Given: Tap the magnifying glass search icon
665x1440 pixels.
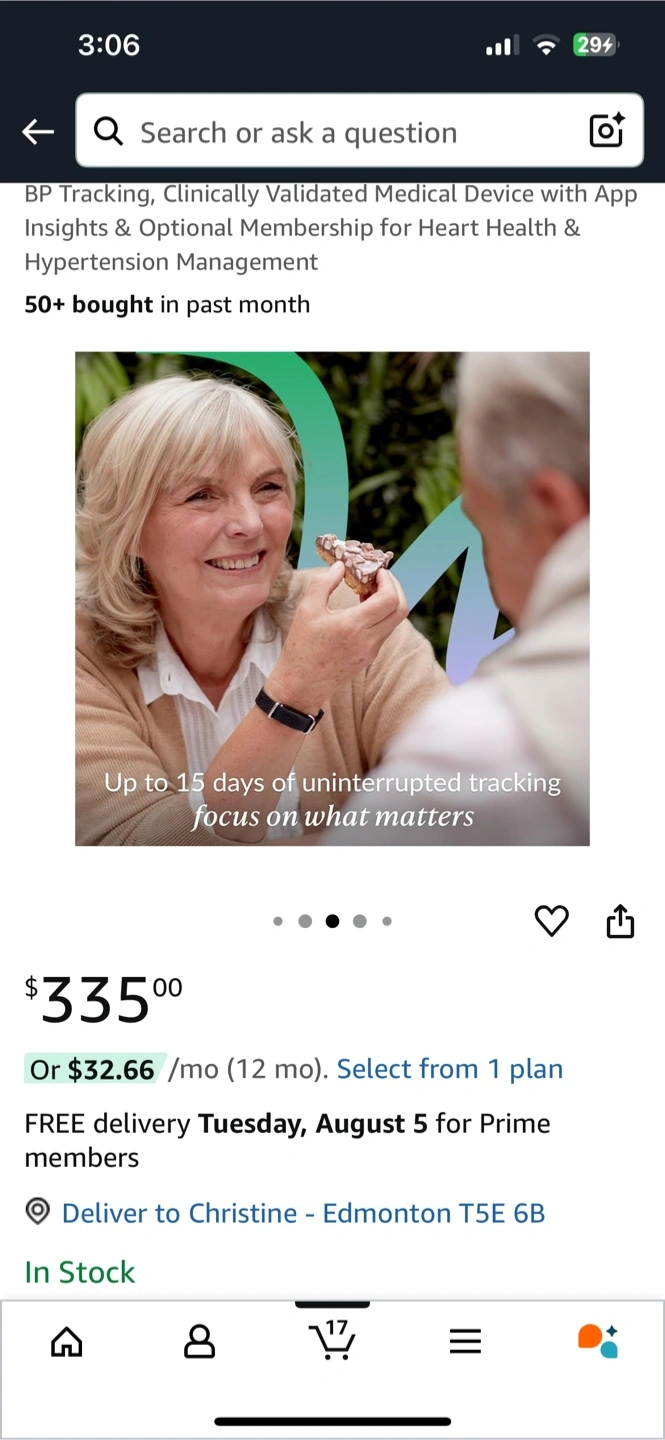Looking at the screenshot, I should point(108,132).
